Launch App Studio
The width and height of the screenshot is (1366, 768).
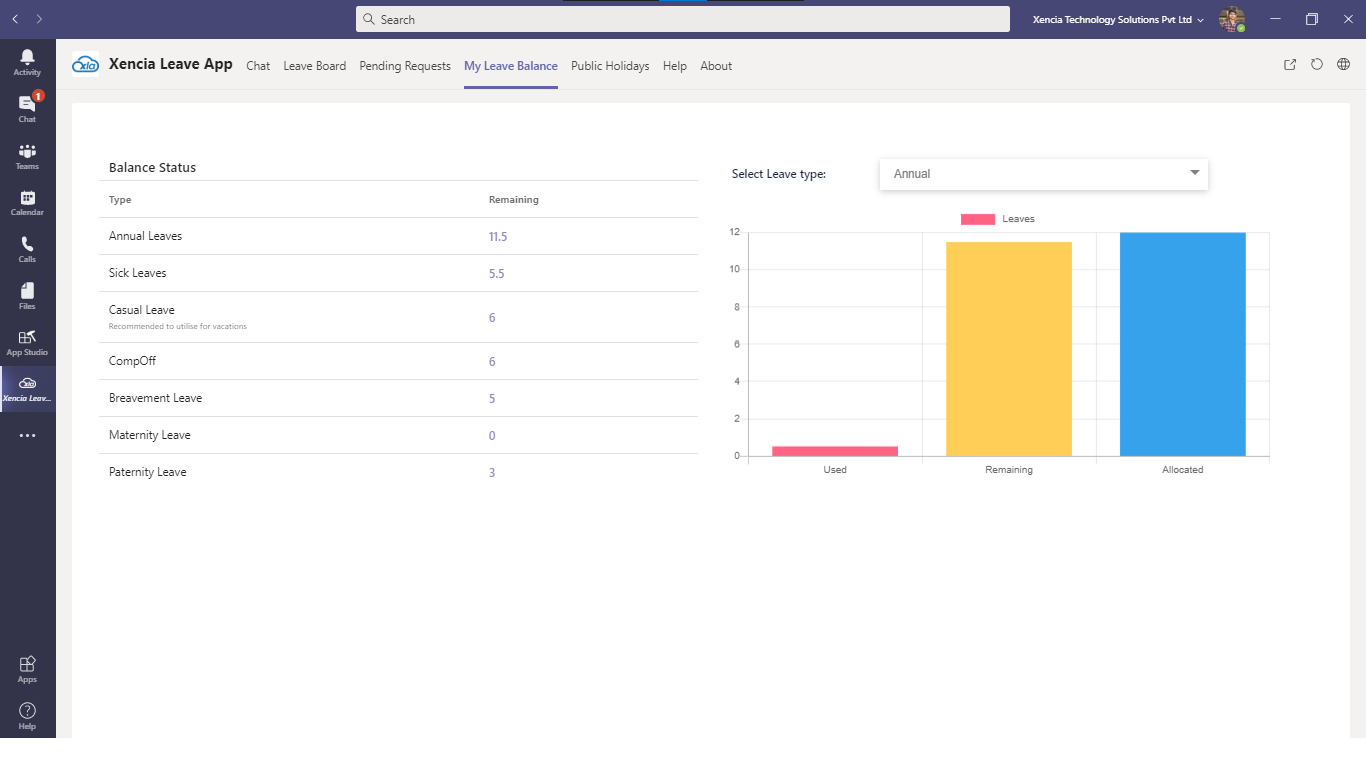[x=27, y=343]
